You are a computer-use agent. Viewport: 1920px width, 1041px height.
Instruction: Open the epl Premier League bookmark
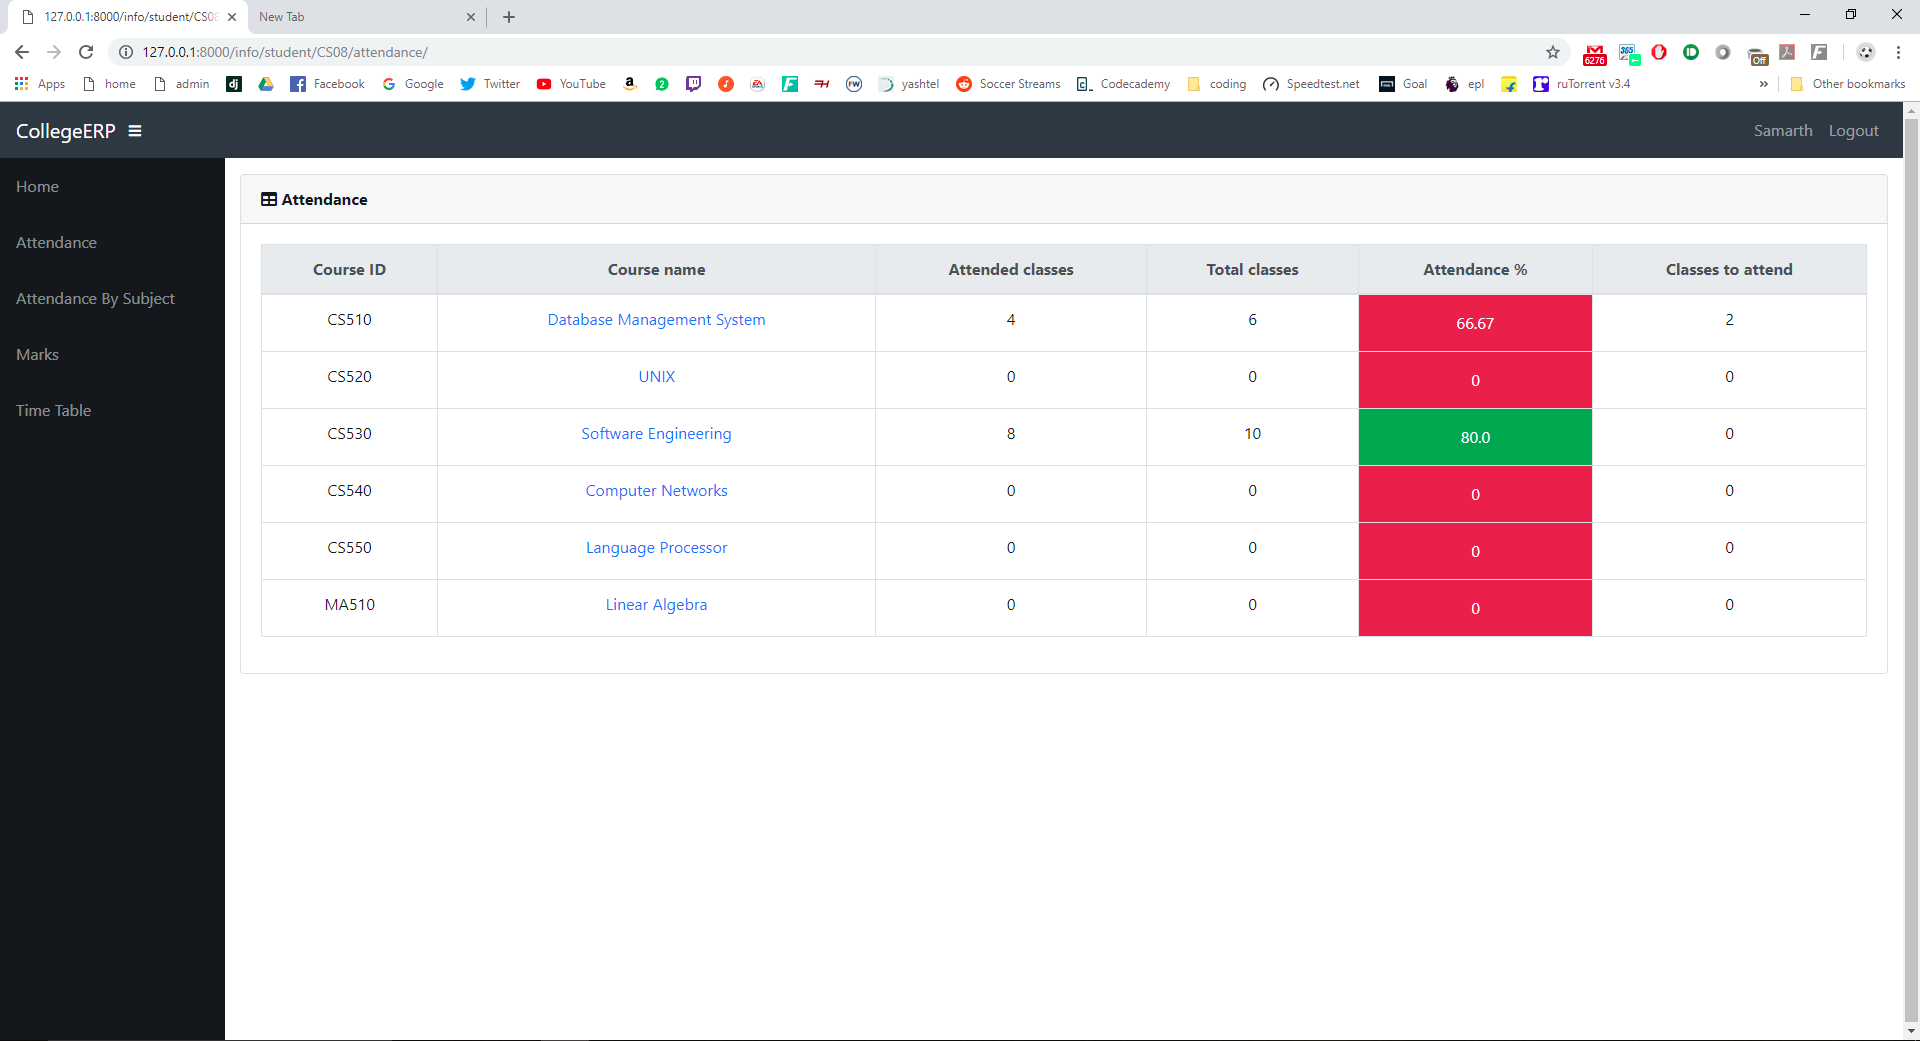(1465, 84)
